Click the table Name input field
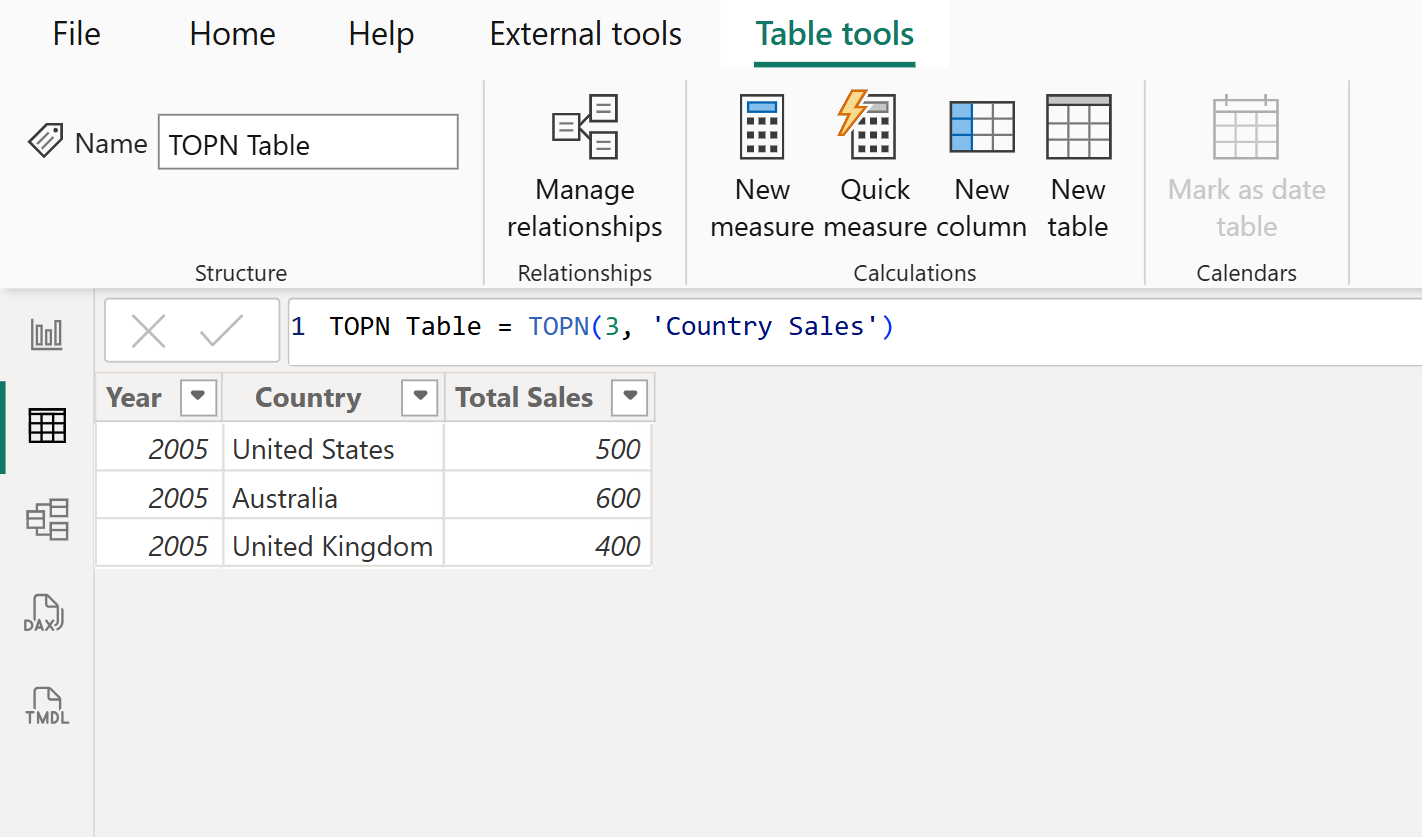This screenshot has height=837, width=1422. (307, 142)
